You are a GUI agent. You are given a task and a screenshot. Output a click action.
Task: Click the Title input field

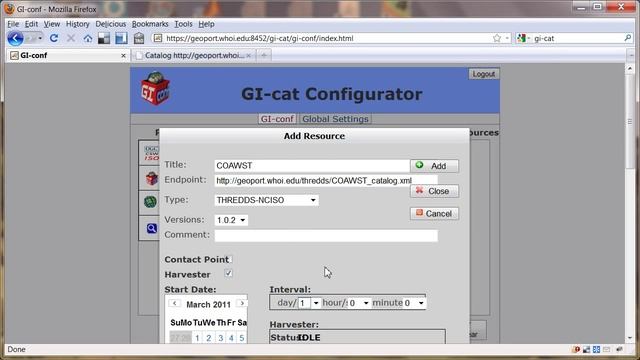312,166
